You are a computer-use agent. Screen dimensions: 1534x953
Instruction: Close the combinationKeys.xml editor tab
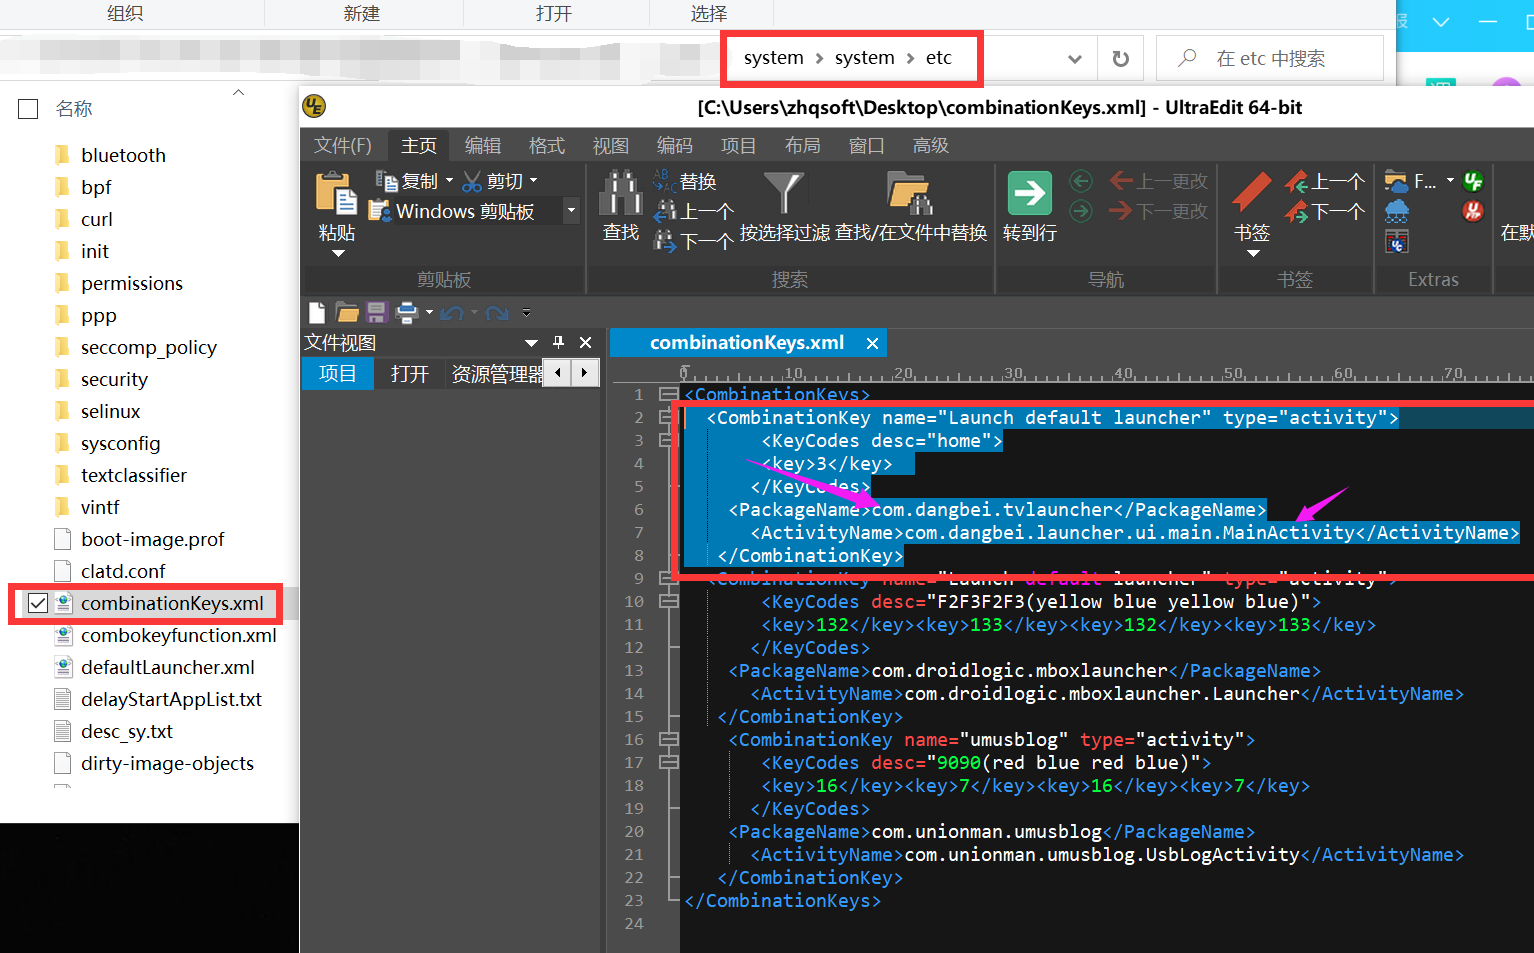(x=872, y=343)
